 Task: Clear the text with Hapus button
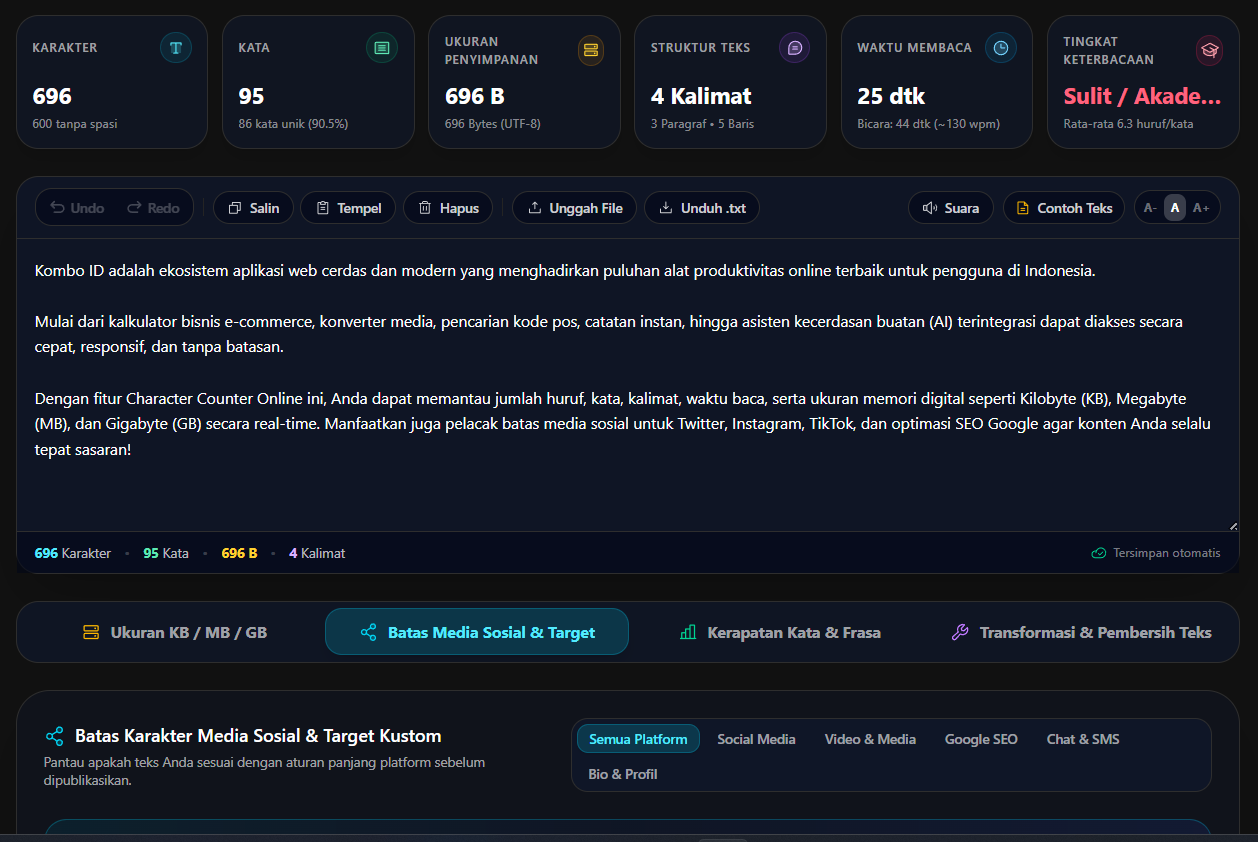[x=448, y=208]
